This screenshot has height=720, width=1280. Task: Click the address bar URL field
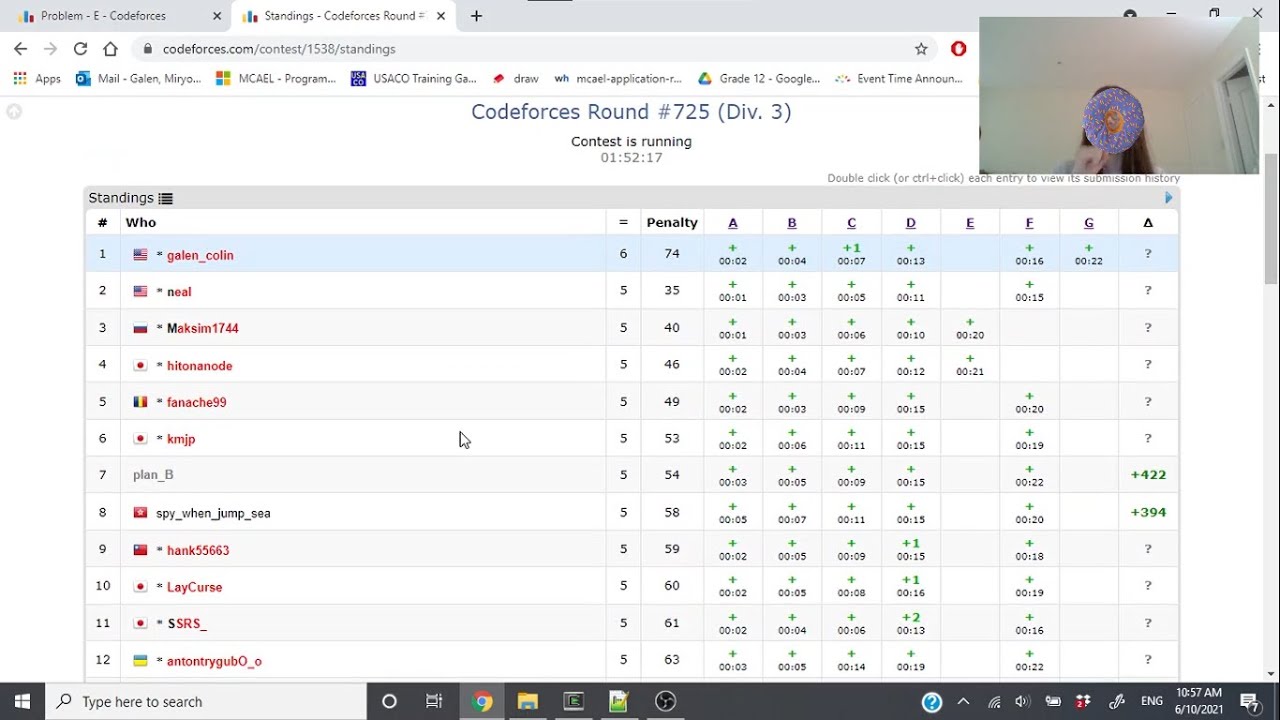point(530,48)
